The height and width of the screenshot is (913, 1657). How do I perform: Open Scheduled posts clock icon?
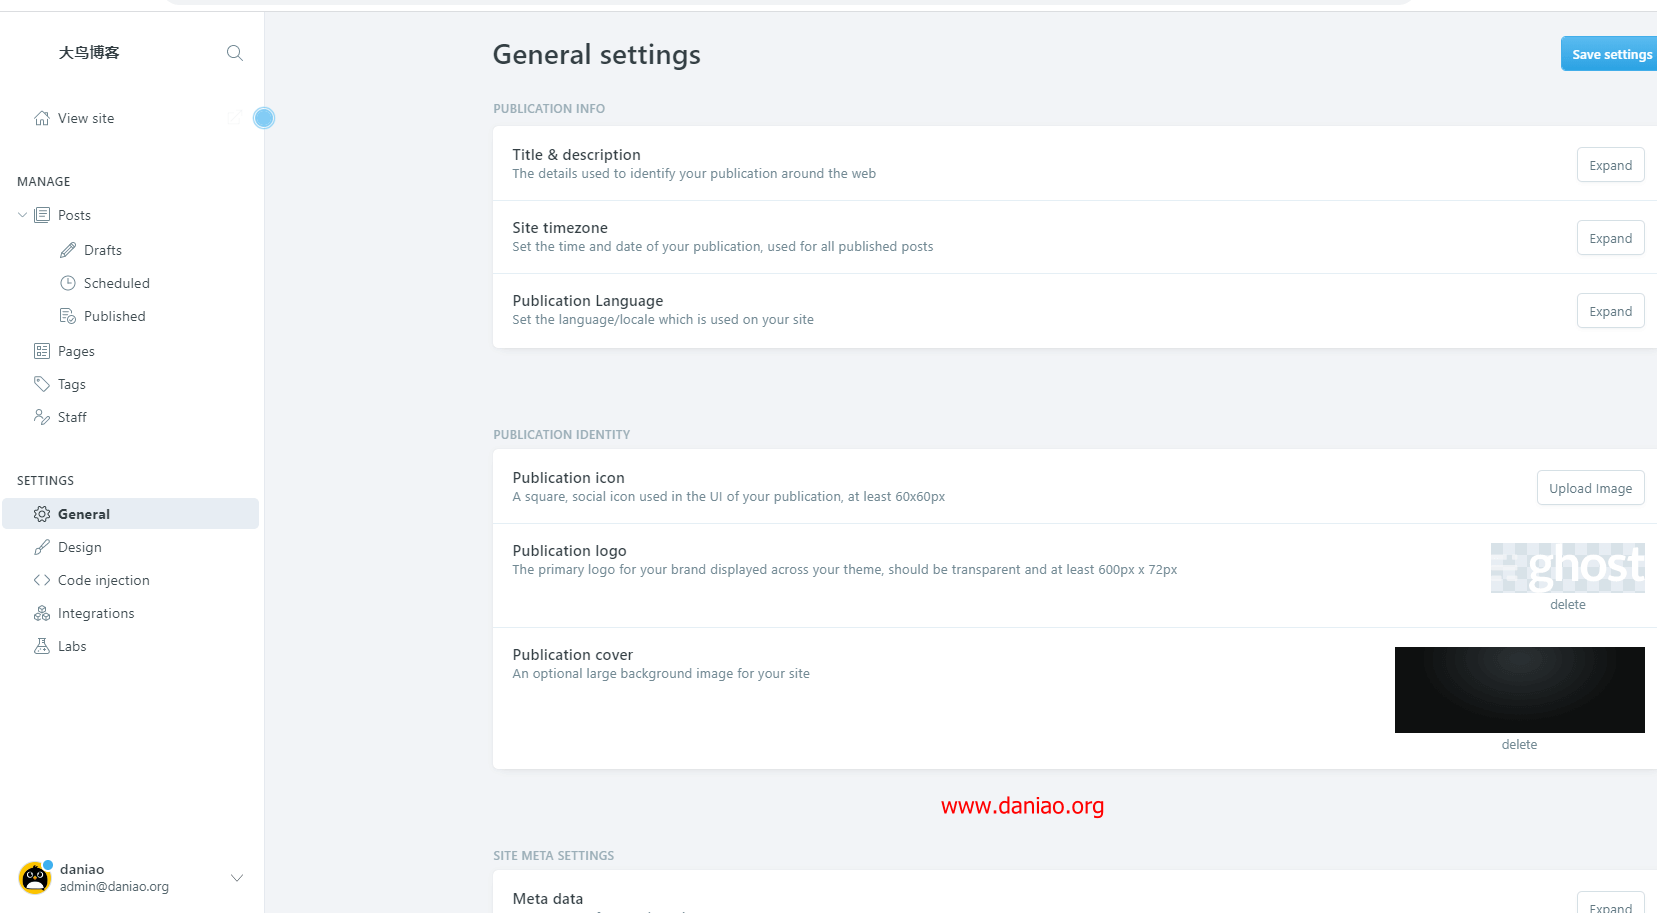pyautogui.click(x=68, y=283)
